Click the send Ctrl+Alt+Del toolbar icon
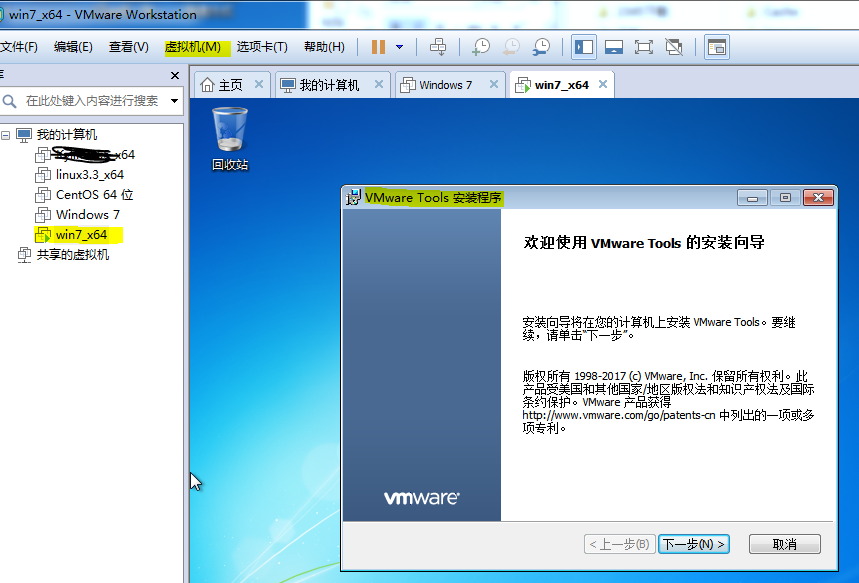 (438, 47)
